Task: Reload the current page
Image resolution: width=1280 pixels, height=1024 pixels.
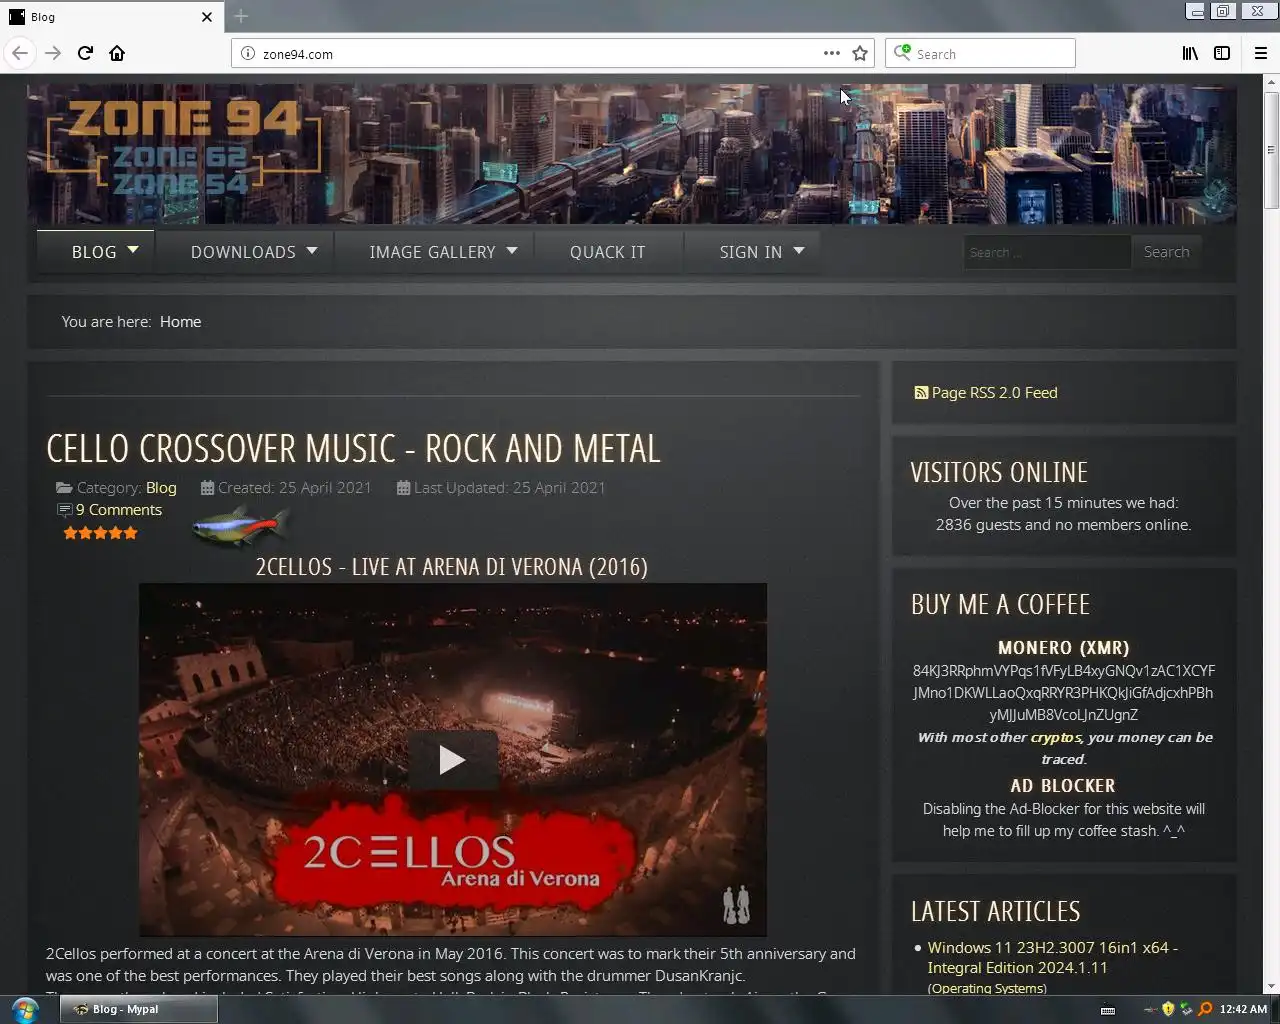Action: [85, 53]
